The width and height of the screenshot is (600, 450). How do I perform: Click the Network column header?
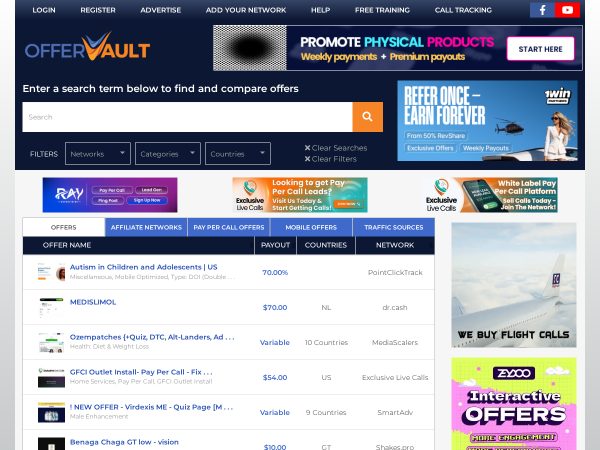click(x=395, y=245)
